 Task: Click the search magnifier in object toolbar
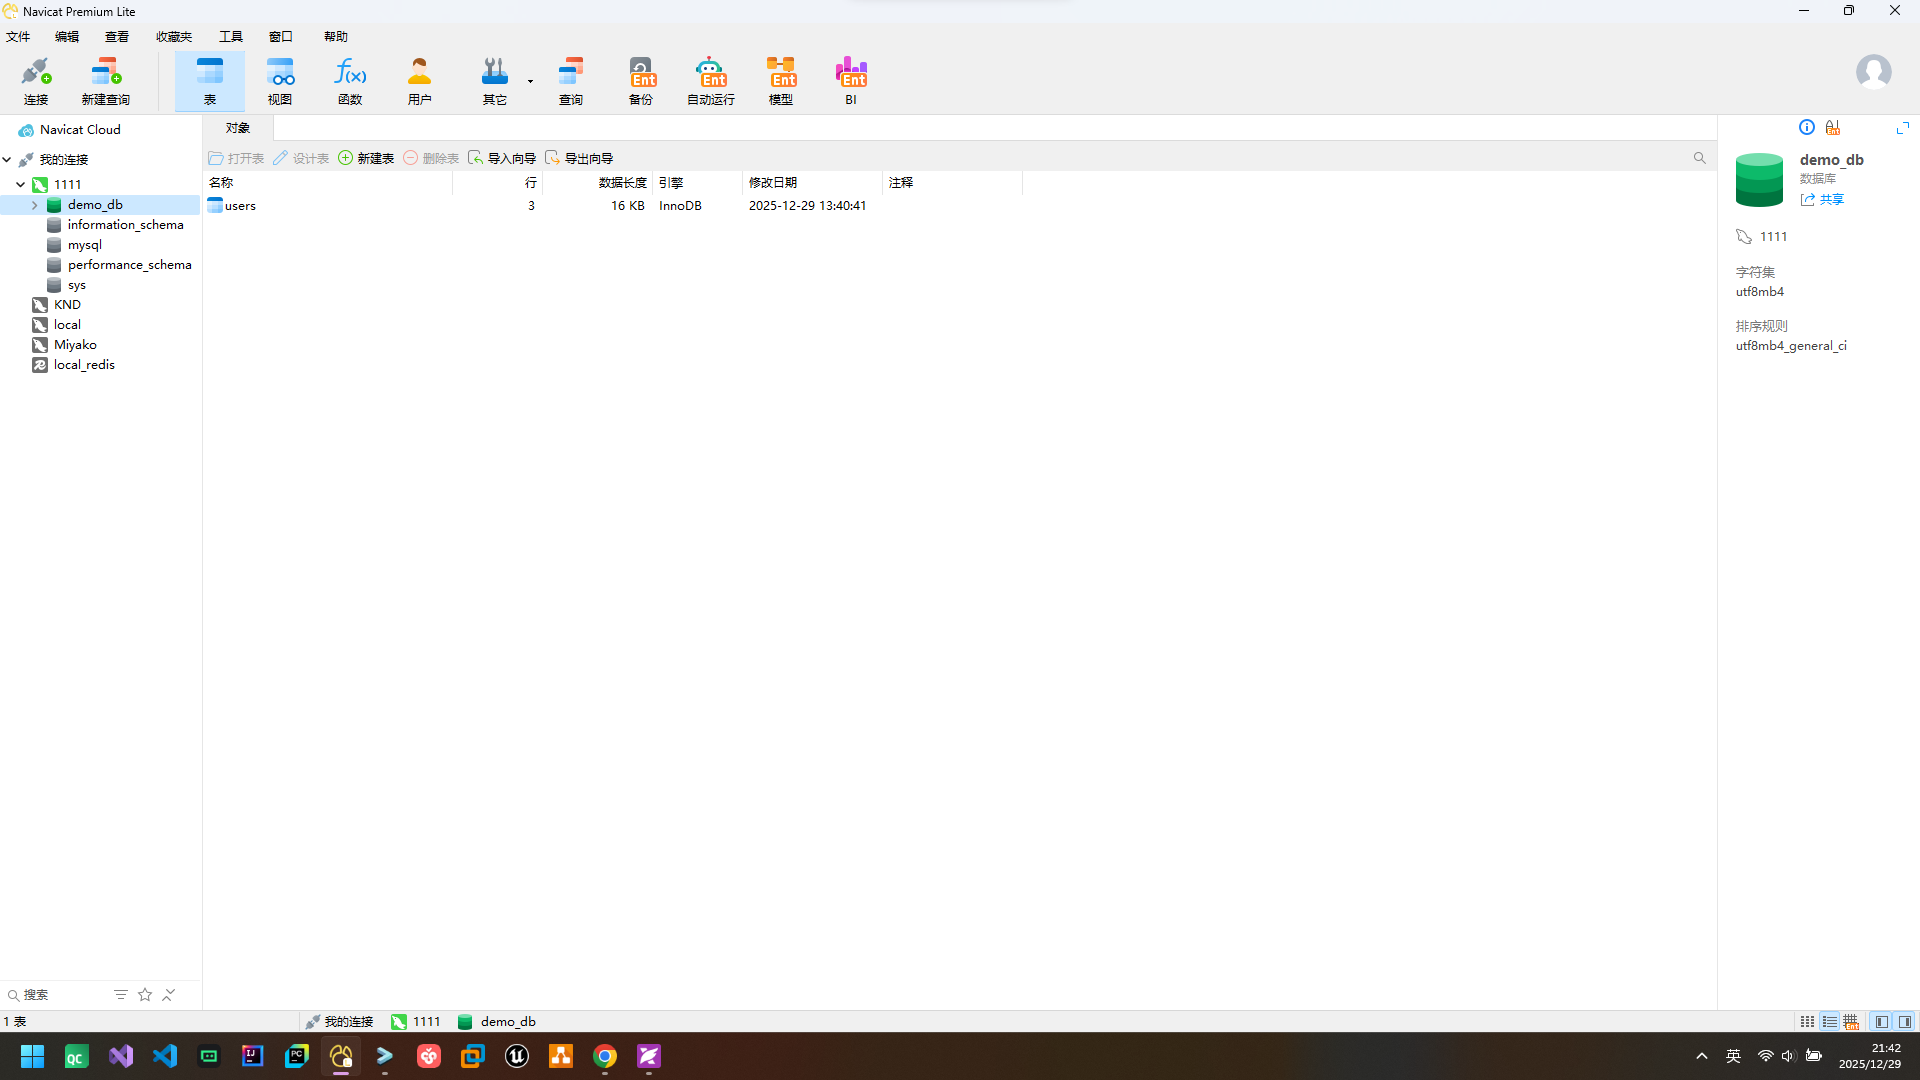(1699, 158)
